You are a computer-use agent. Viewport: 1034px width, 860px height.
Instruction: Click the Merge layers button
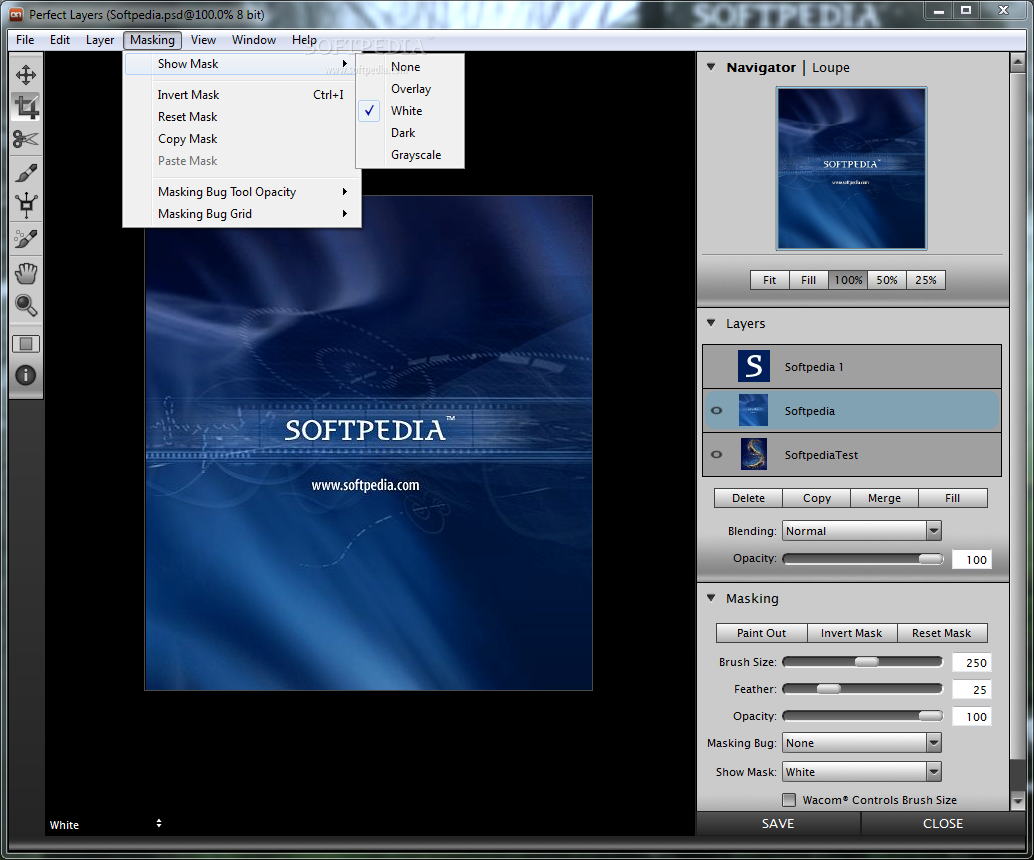[884, 498]
